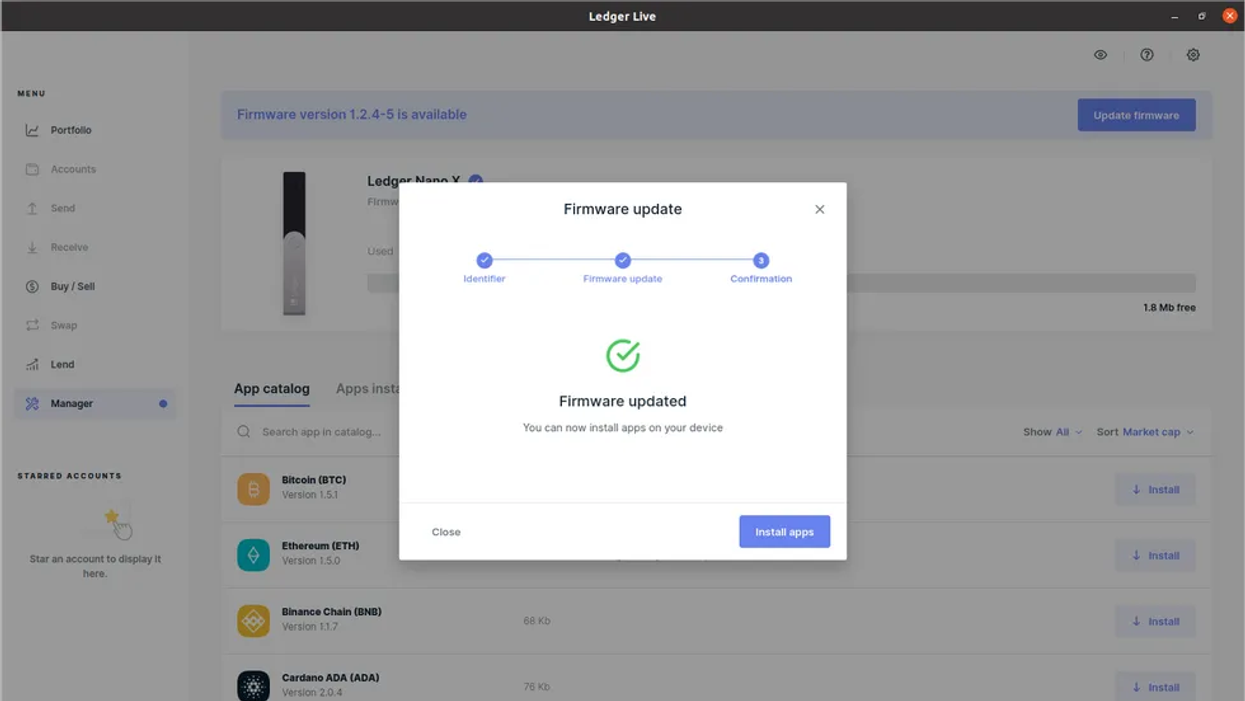
Task: Click the Swap arrows icon
Action: click(x=32, y=325)
